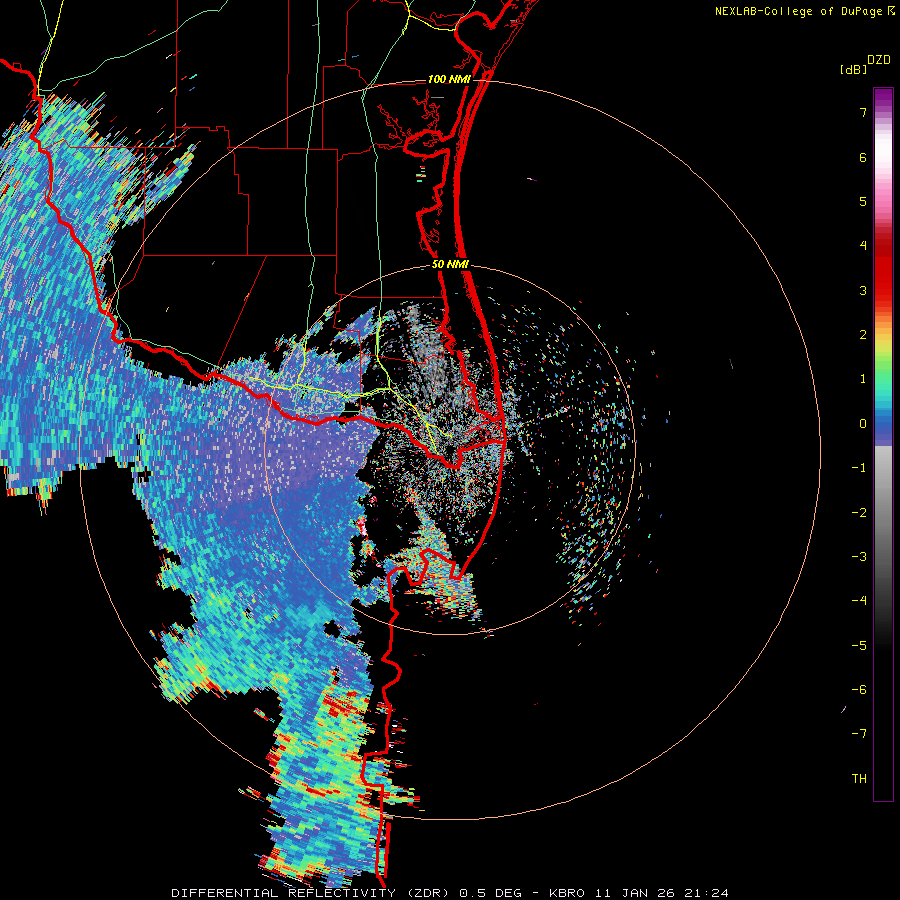Click the 3 value on the color scale
Screen dimensions: 900x900
pos(863,290)
